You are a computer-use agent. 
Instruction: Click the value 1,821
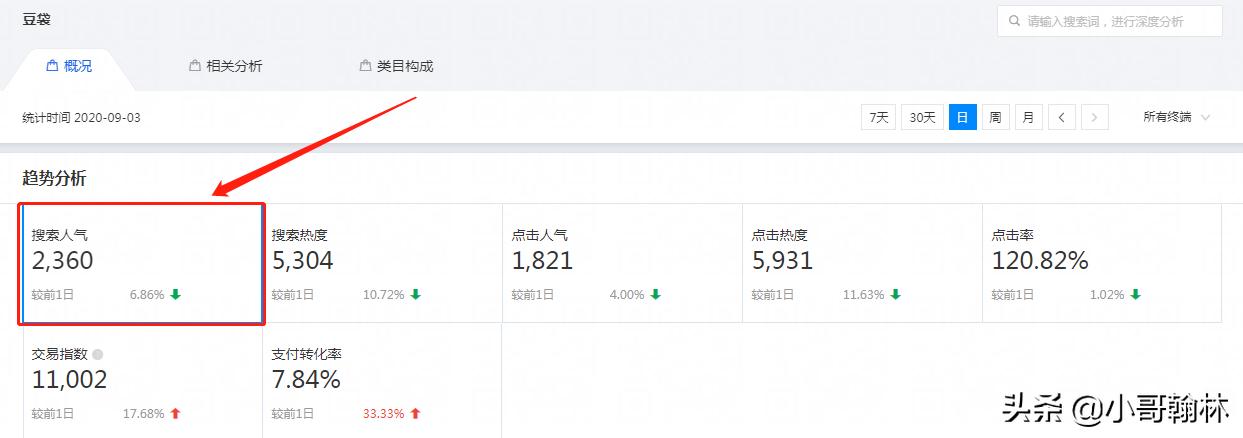click(543, 262)
